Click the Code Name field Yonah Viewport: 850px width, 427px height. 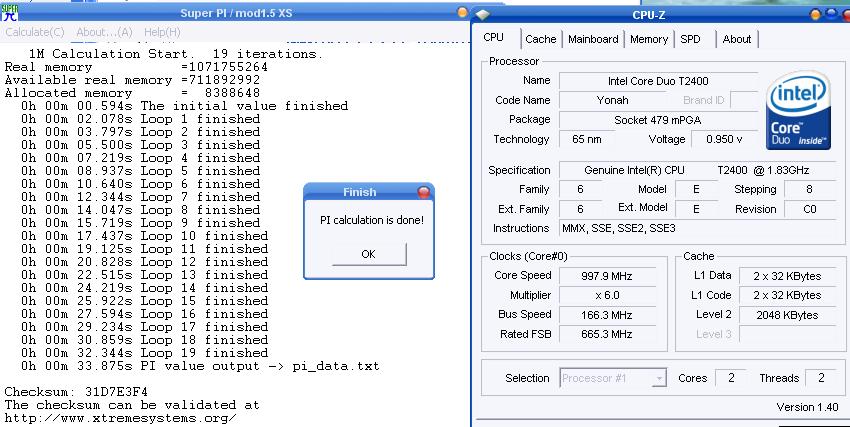tap(613, 100)
